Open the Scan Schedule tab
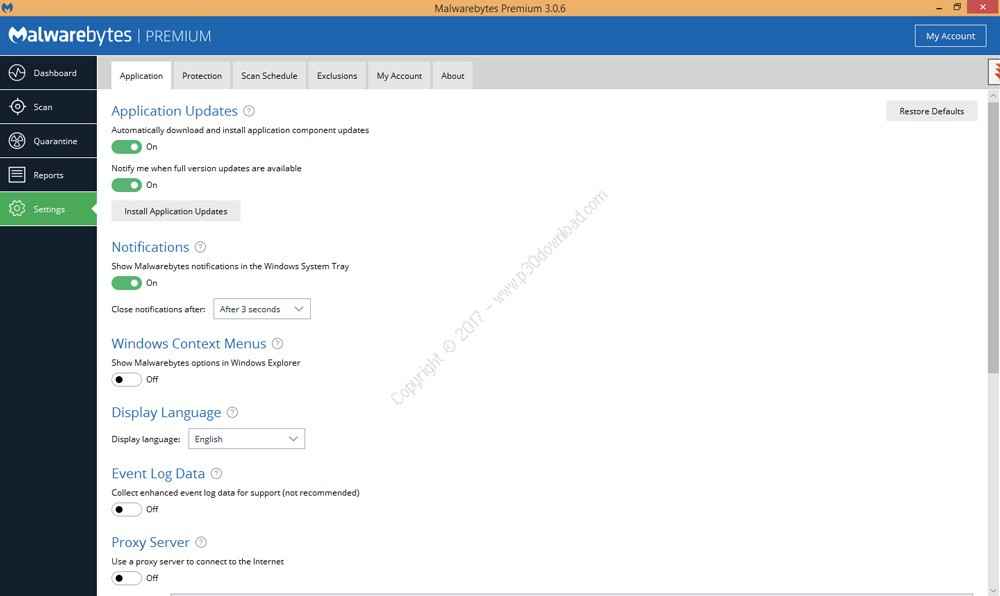Viewport: 1000px width, 596px height. (269, 76)
